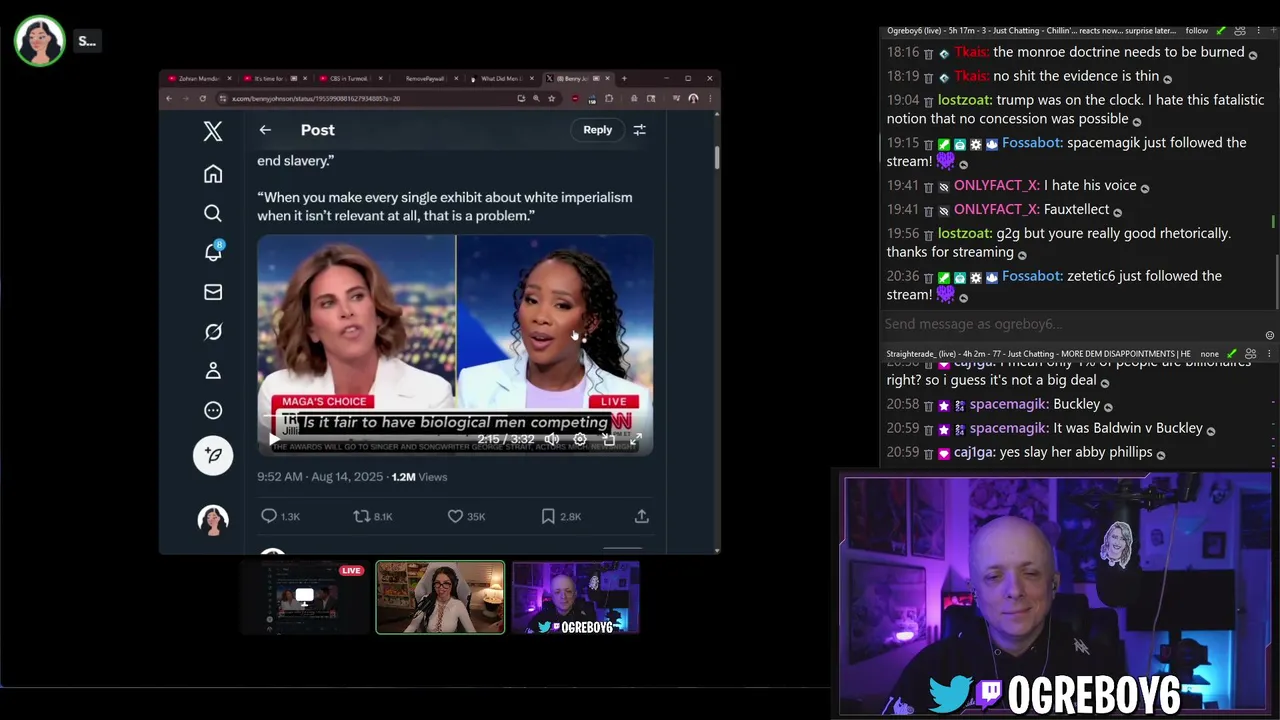
Task: Click username caj1ga at 20:59
Action: point(974,452)
